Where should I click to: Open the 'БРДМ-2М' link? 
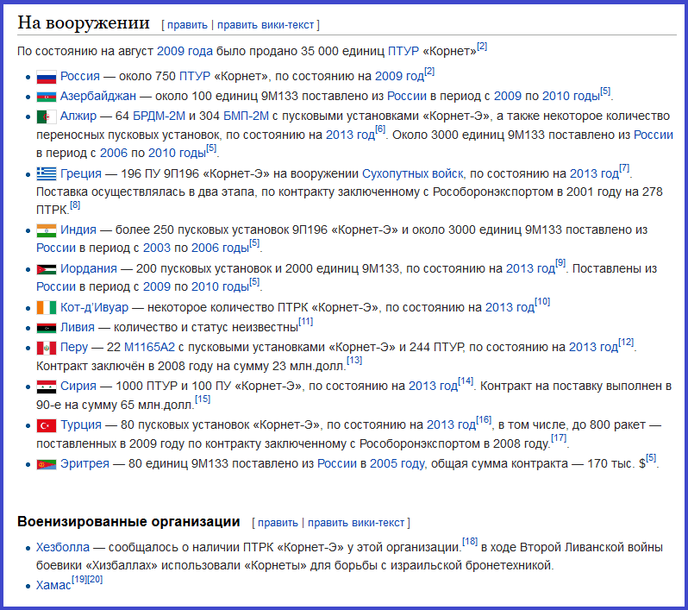point(159,116)
